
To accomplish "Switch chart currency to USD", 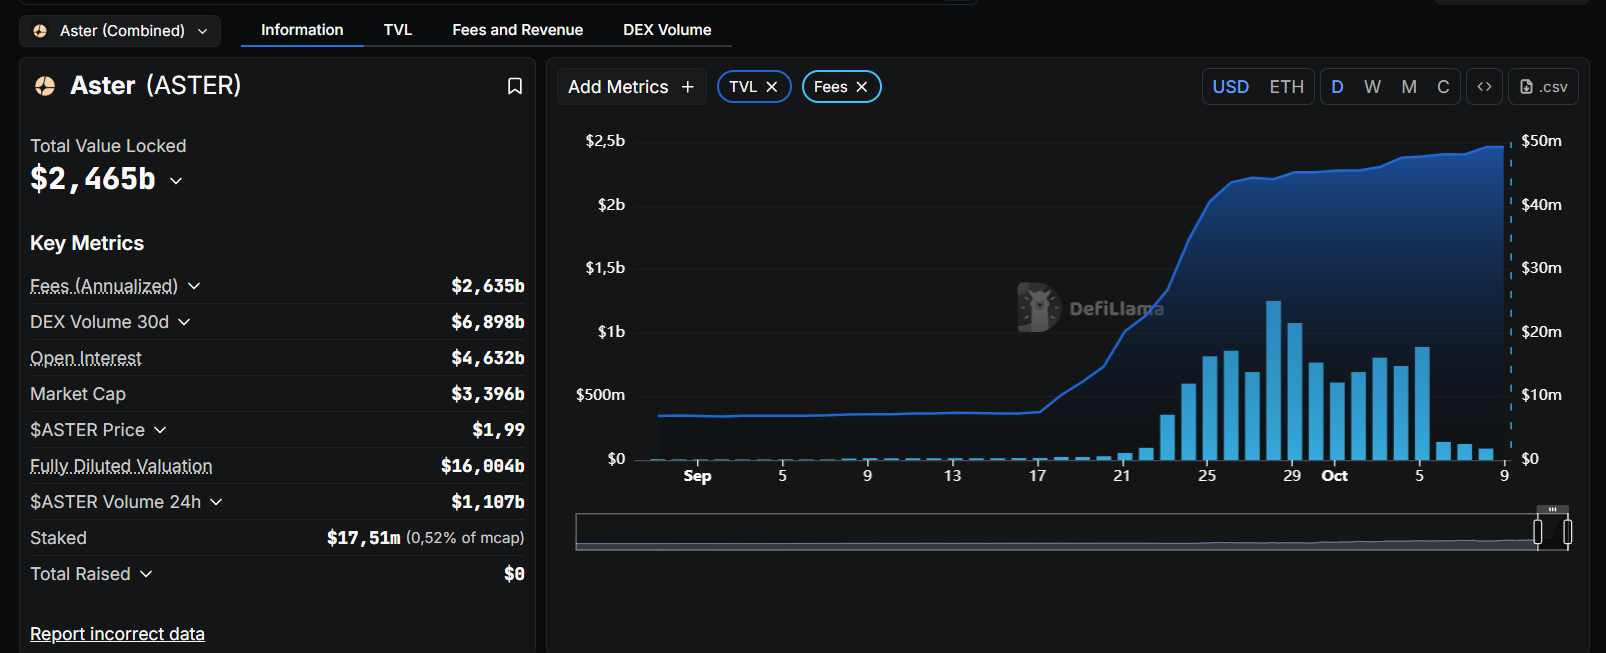I will pos(1230,87).
